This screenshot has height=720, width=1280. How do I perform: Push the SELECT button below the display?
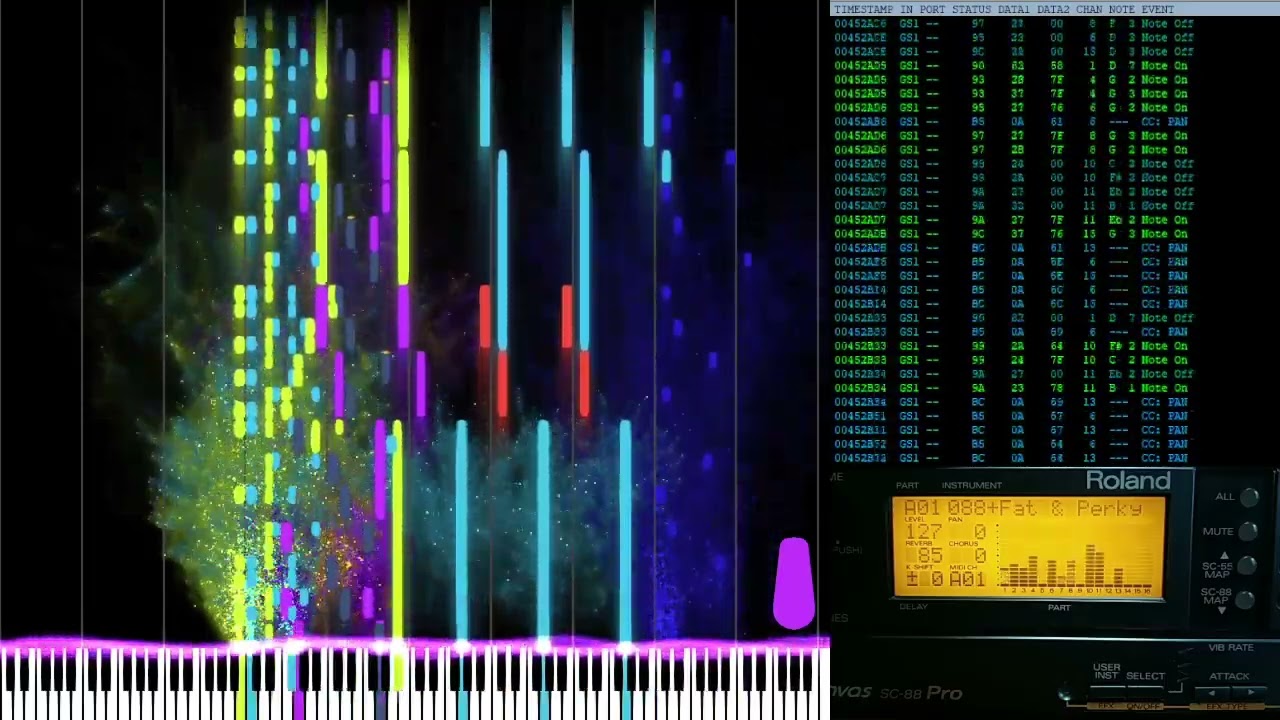pos(1146,690)
